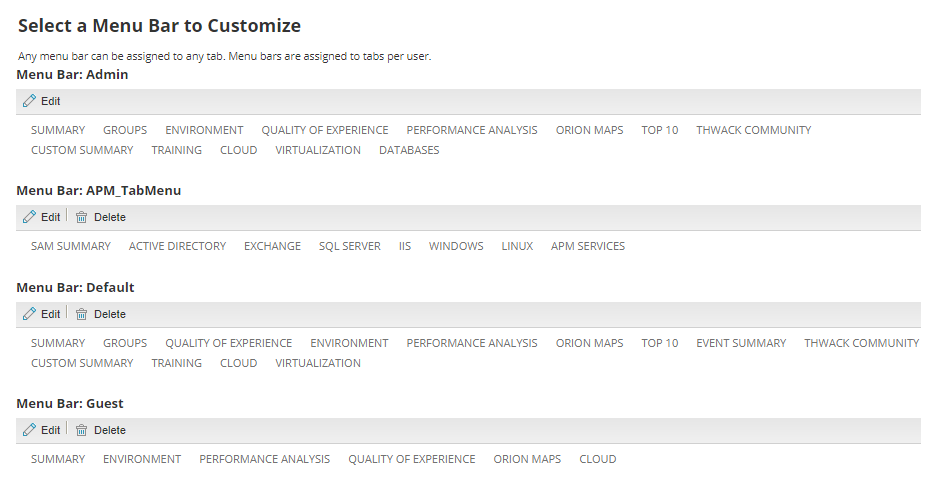The width and height of the screenshot is (931, 481).
Task: Click pencil Edit icon for Guest menu bar
Action: click(30, 430)
